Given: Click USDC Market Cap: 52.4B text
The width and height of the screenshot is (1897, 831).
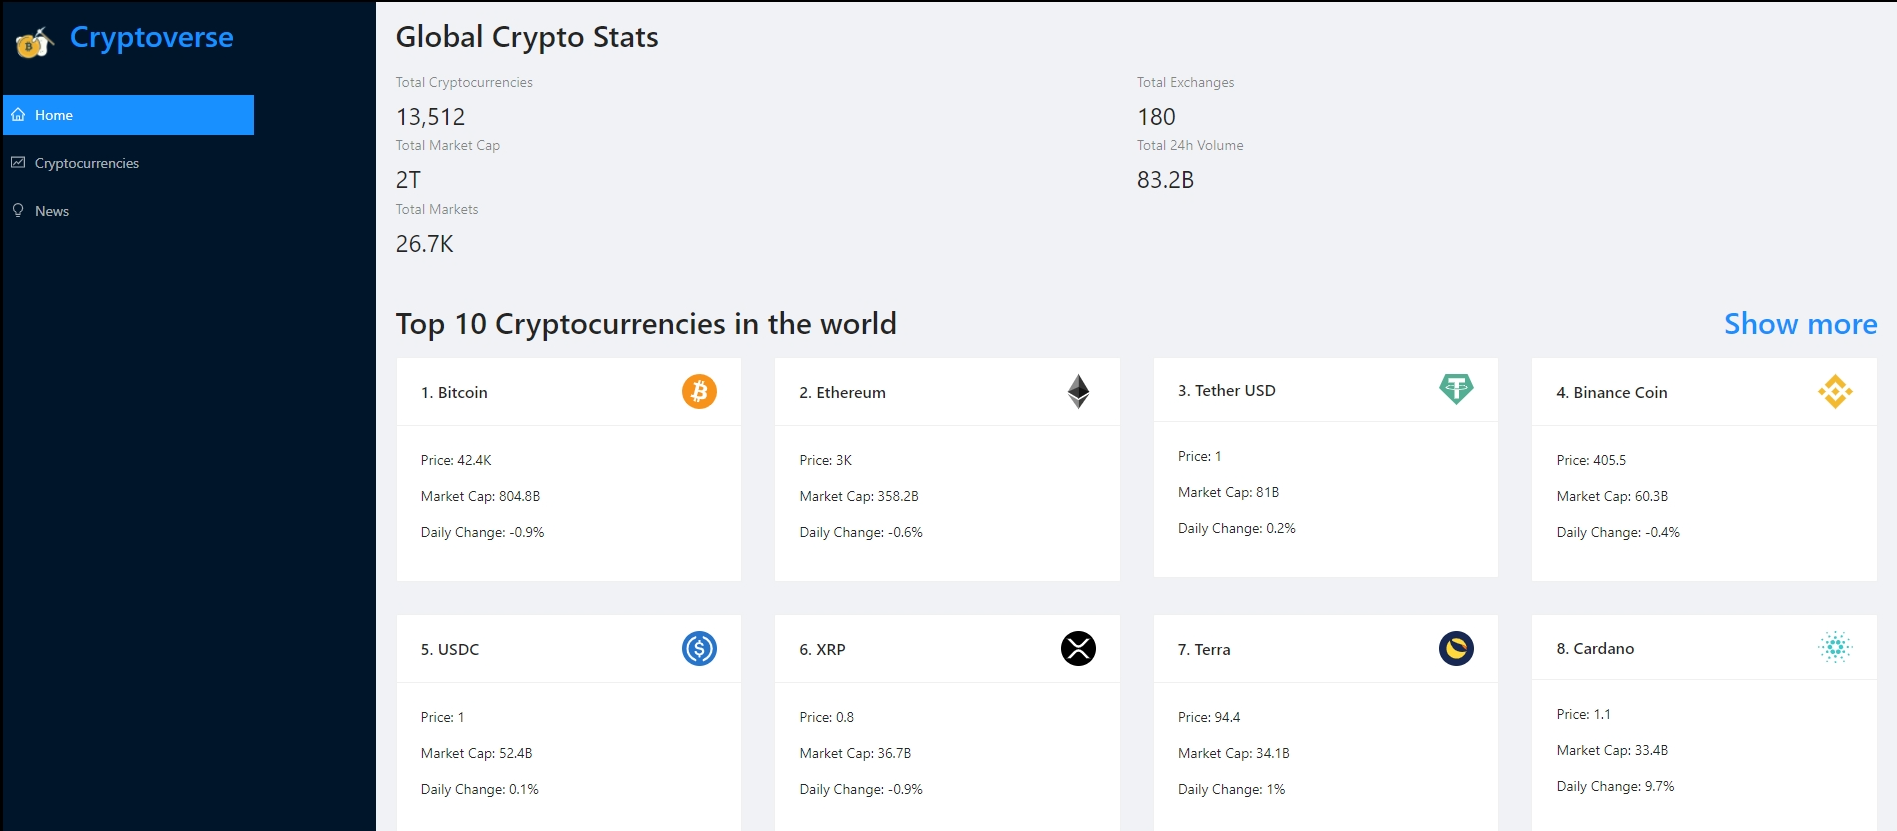Looking at the screenshot, I should [x=476, y=754].
